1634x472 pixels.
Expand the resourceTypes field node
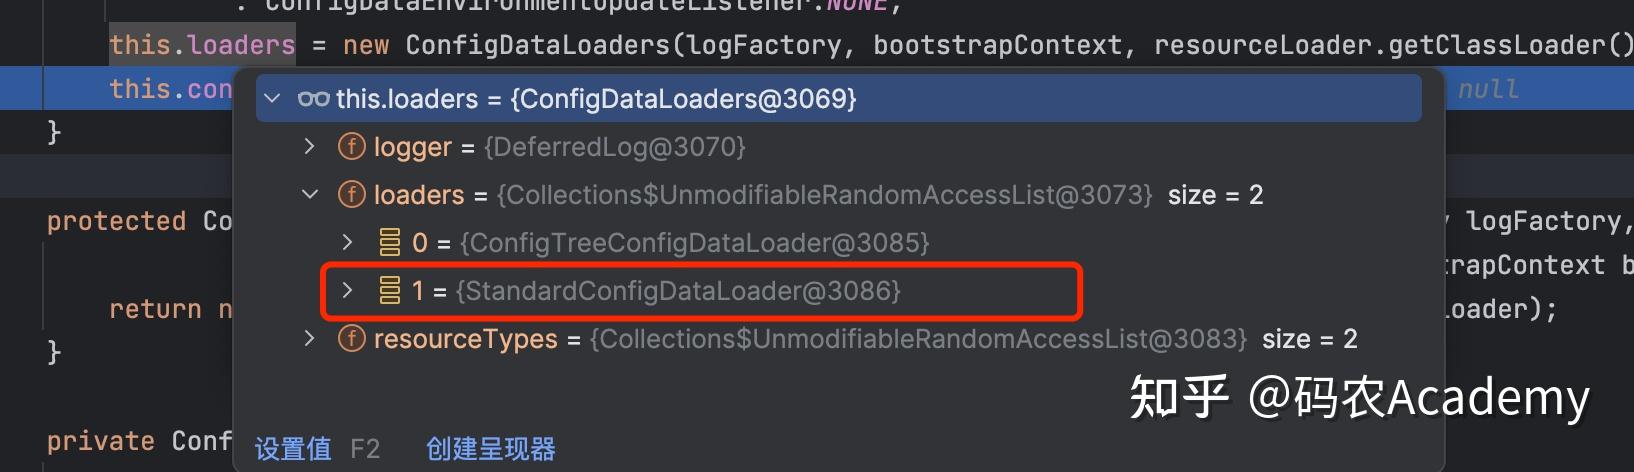pos(310,339)
